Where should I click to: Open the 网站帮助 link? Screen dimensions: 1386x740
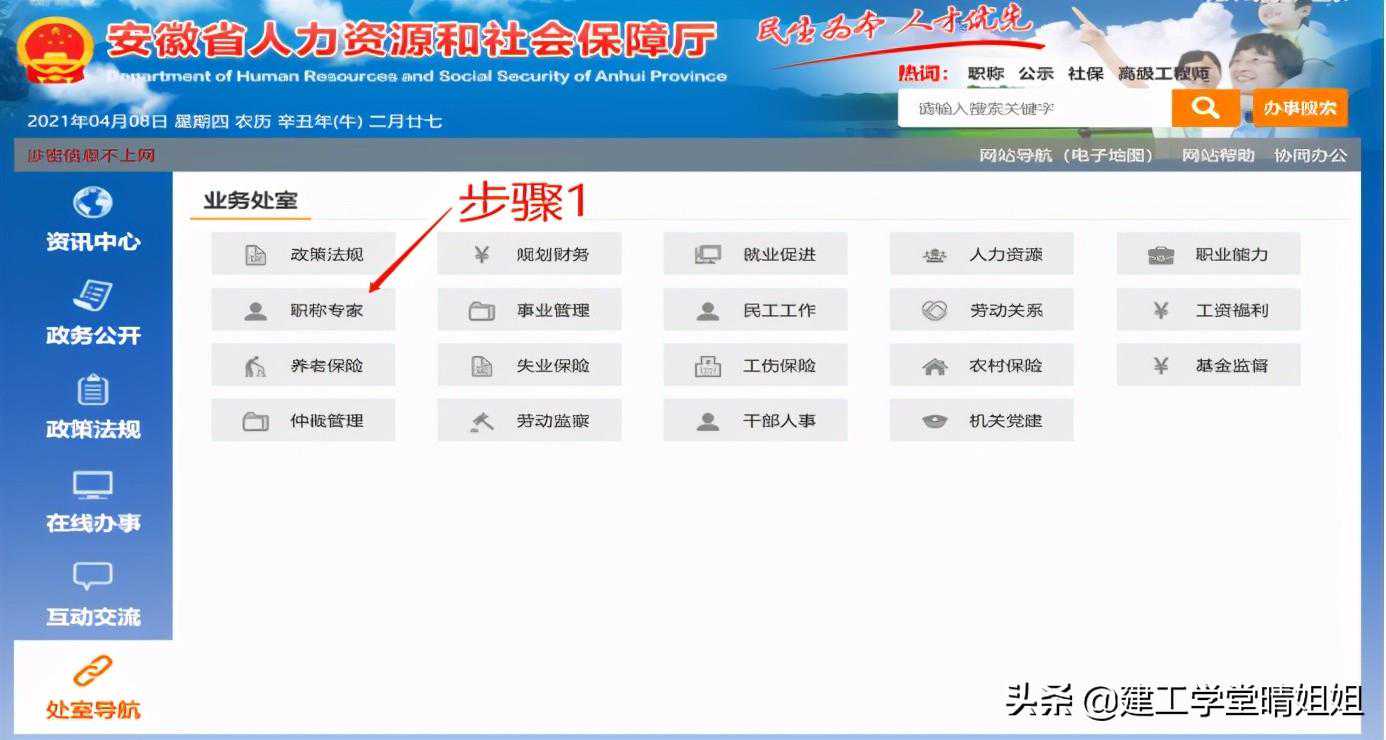[1218, 155]
